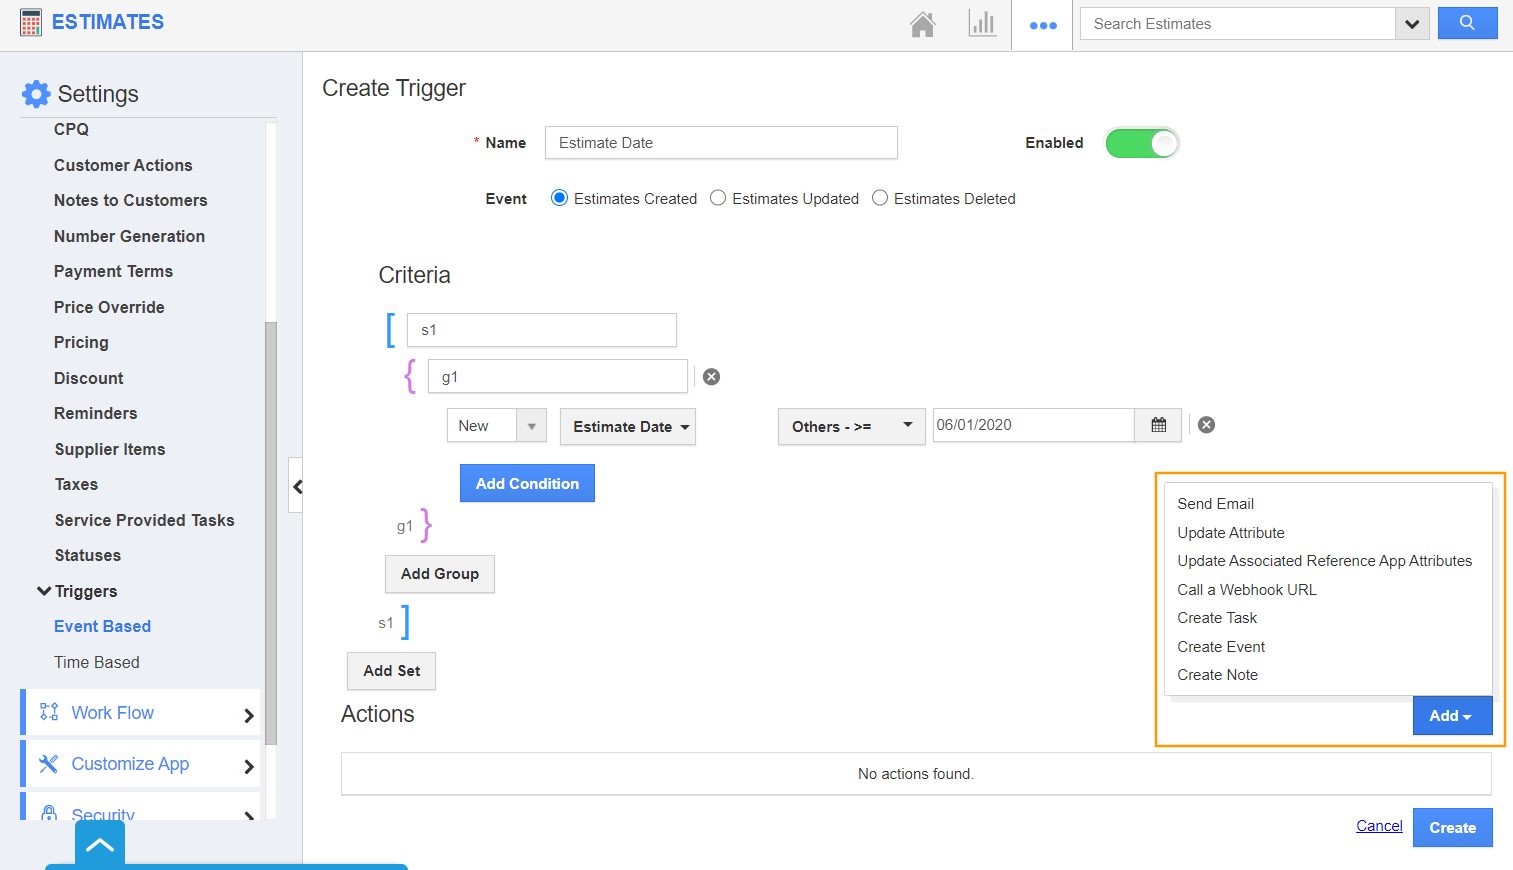
Task: Open the Reports bar chart icon
Action: [x=982, y=24]
